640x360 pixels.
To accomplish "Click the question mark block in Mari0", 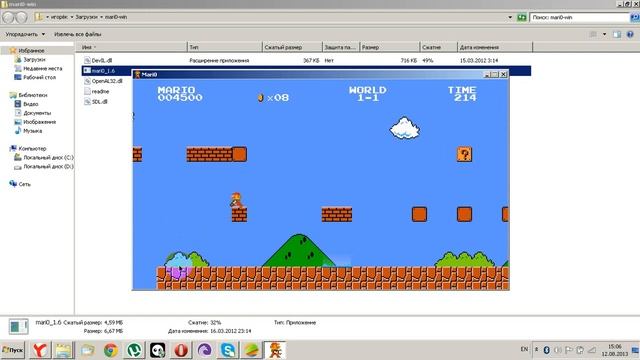I will pyautogui.click(x=464, y=154).
